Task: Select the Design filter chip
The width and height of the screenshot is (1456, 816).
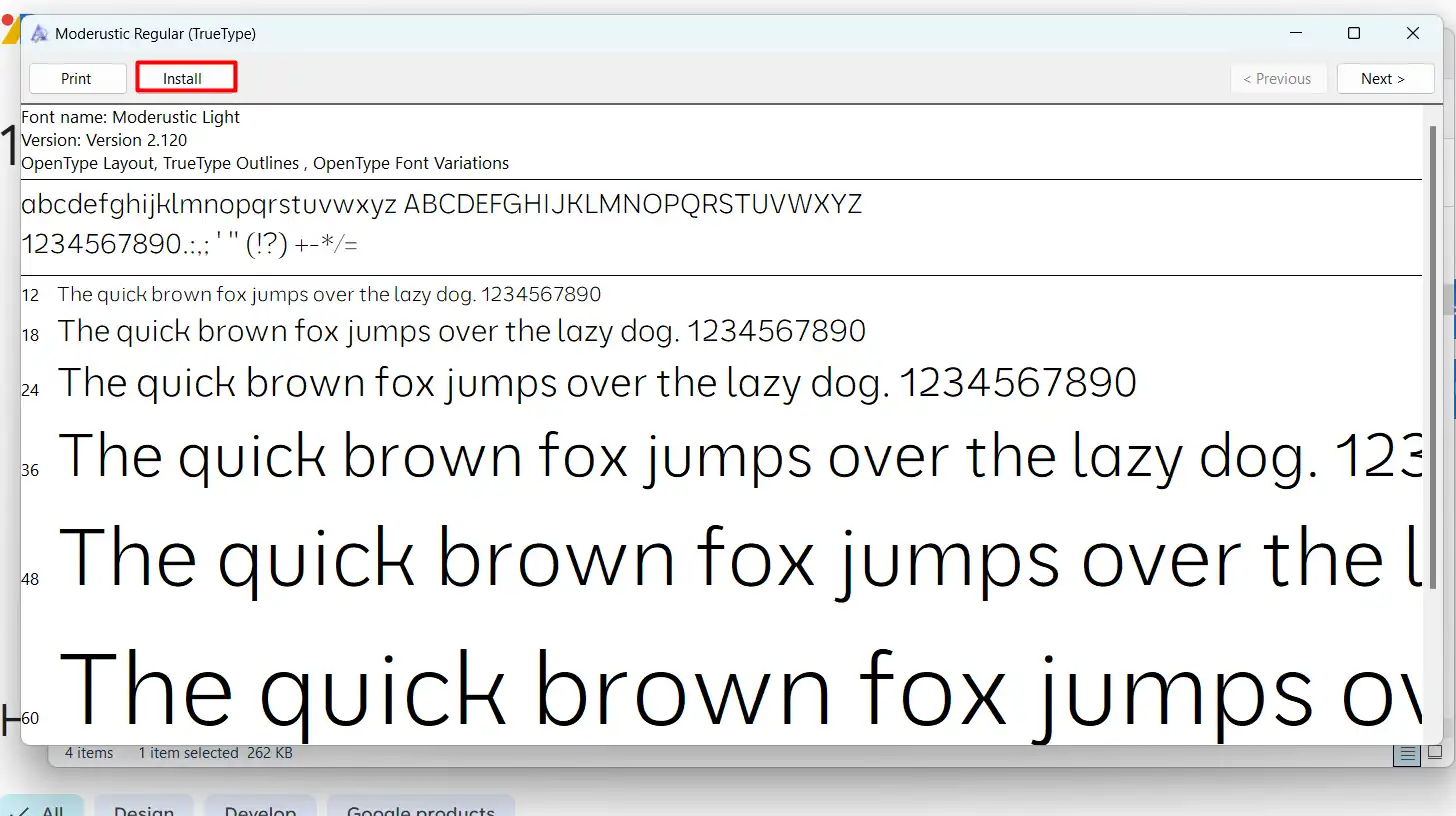Action: pos(144,808)
